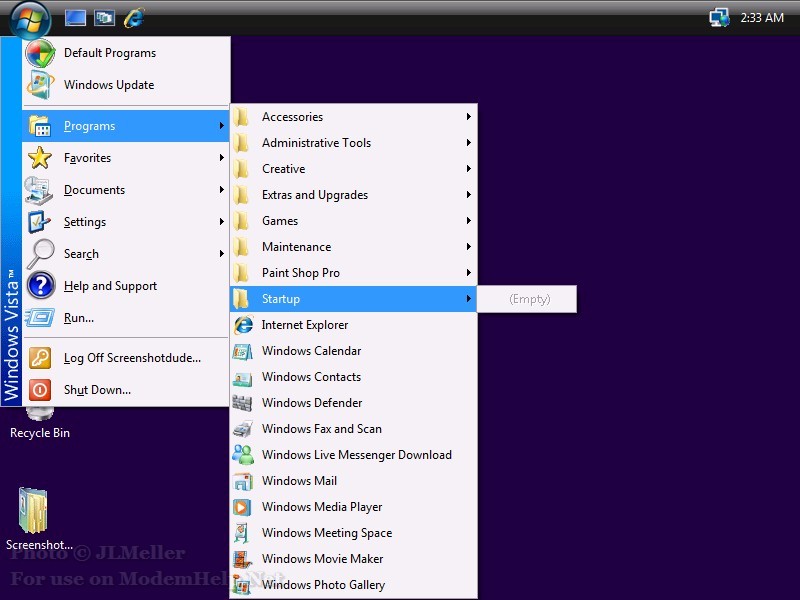Open Internet Explorer from the quick launch bar
Image resolution: width=800 pixels, height=600 pixels.
(x=133, y=17)
